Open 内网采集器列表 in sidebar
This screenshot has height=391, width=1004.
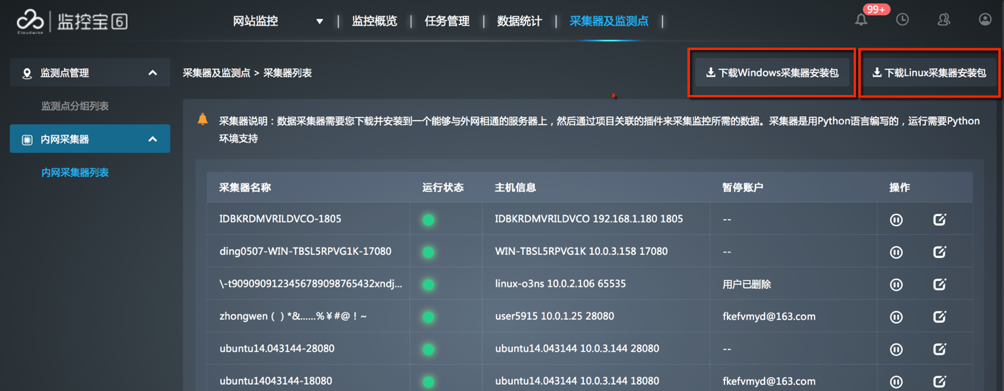[75, 173]
